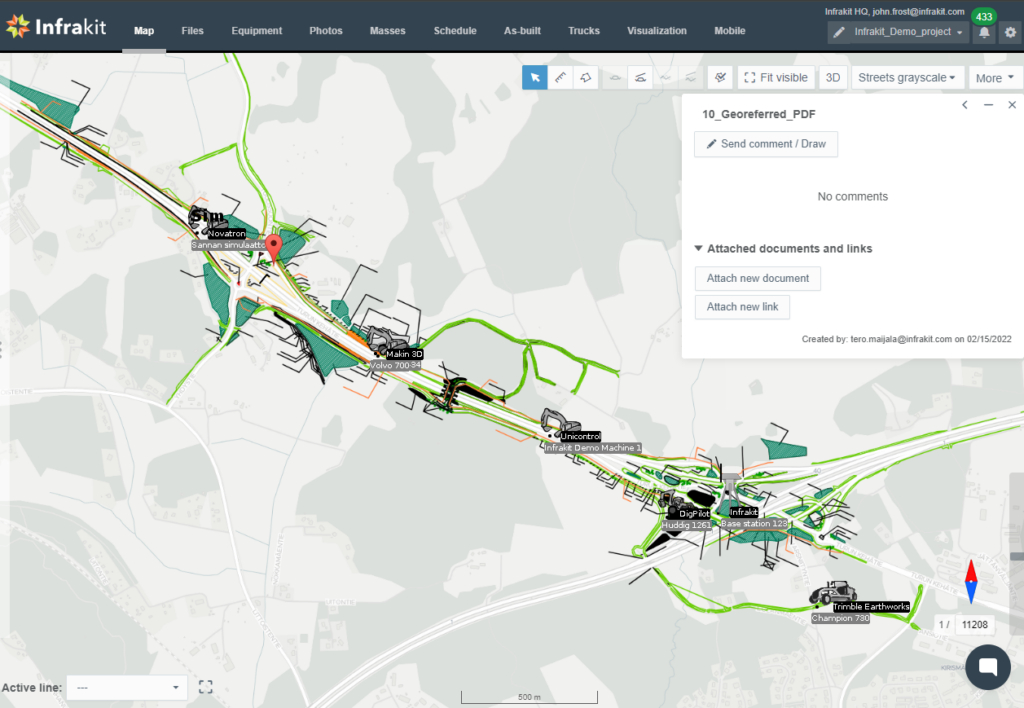Screen dimensions: 1024x708
Task: Toggle the 3D view button
Action: tap(832, 78)
